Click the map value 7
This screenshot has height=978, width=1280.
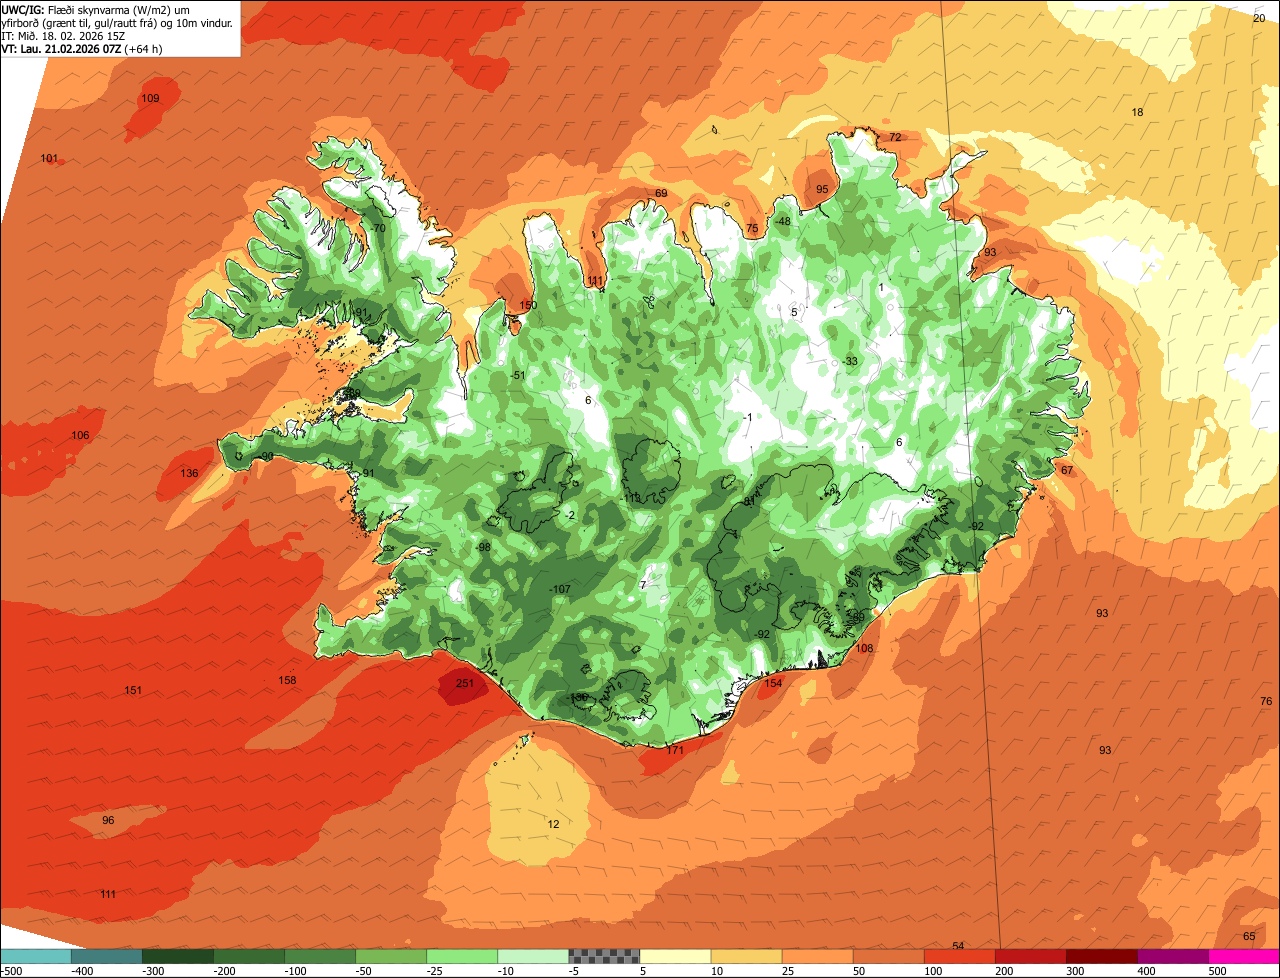(643, 585)
